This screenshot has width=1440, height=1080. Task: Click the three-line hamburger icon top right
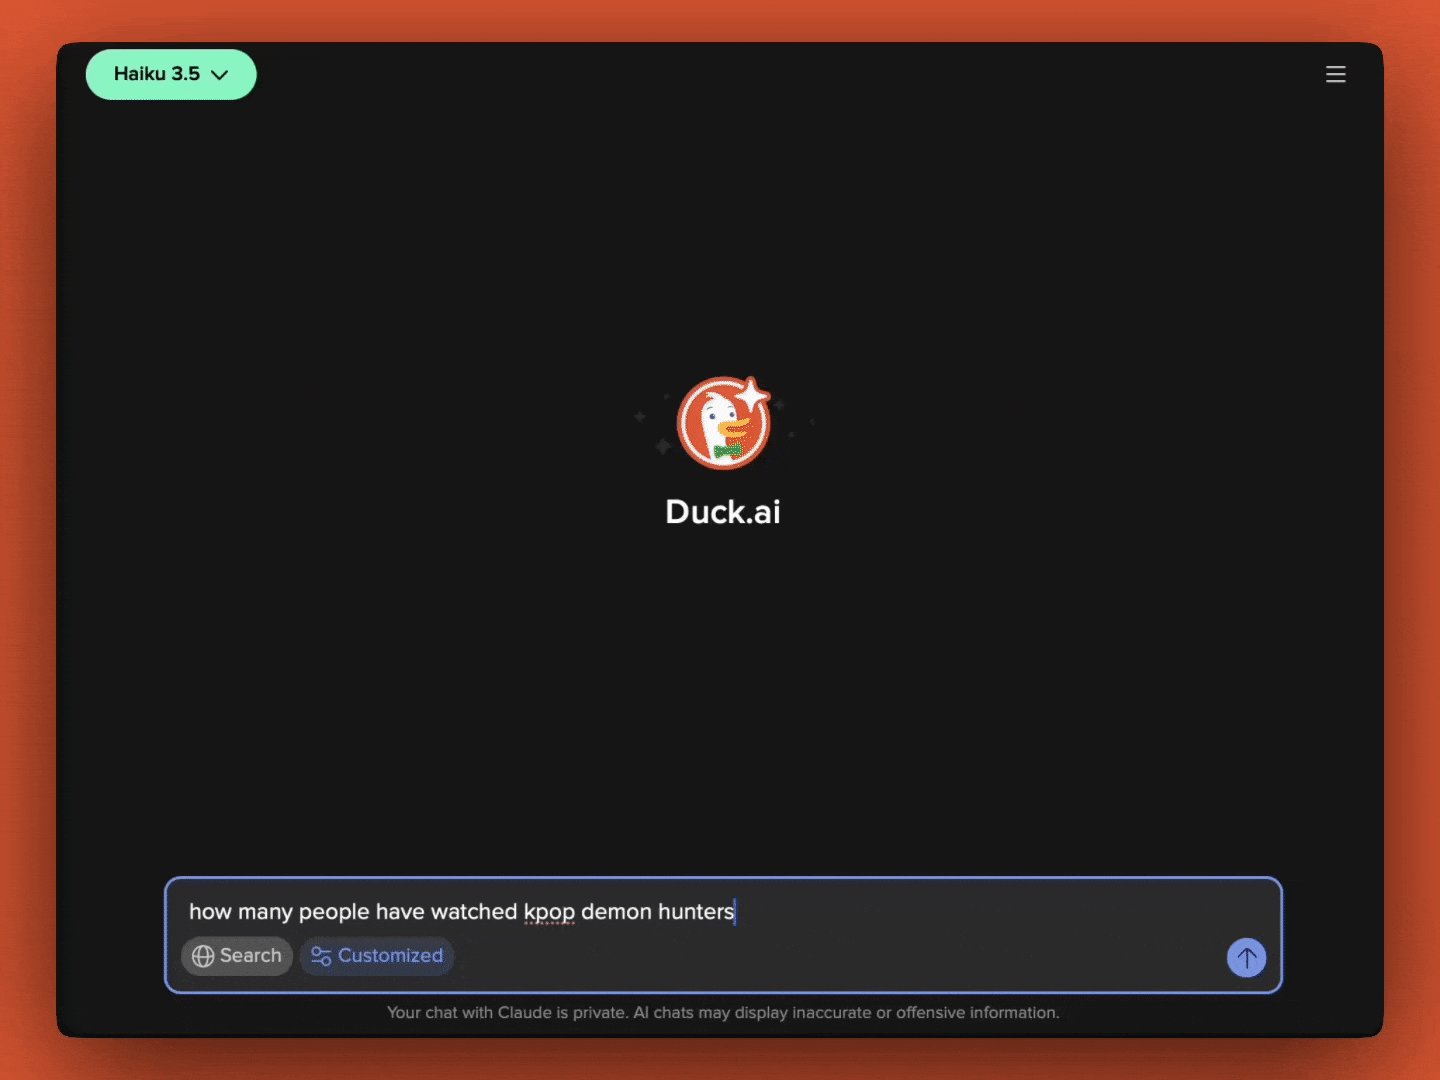click(1336, 74)
